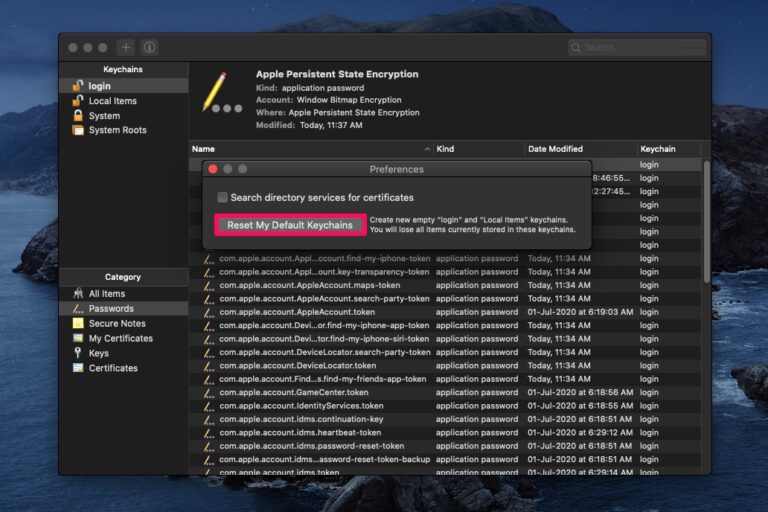
Task: Select System Roots keychain
Action: [118, 130]
